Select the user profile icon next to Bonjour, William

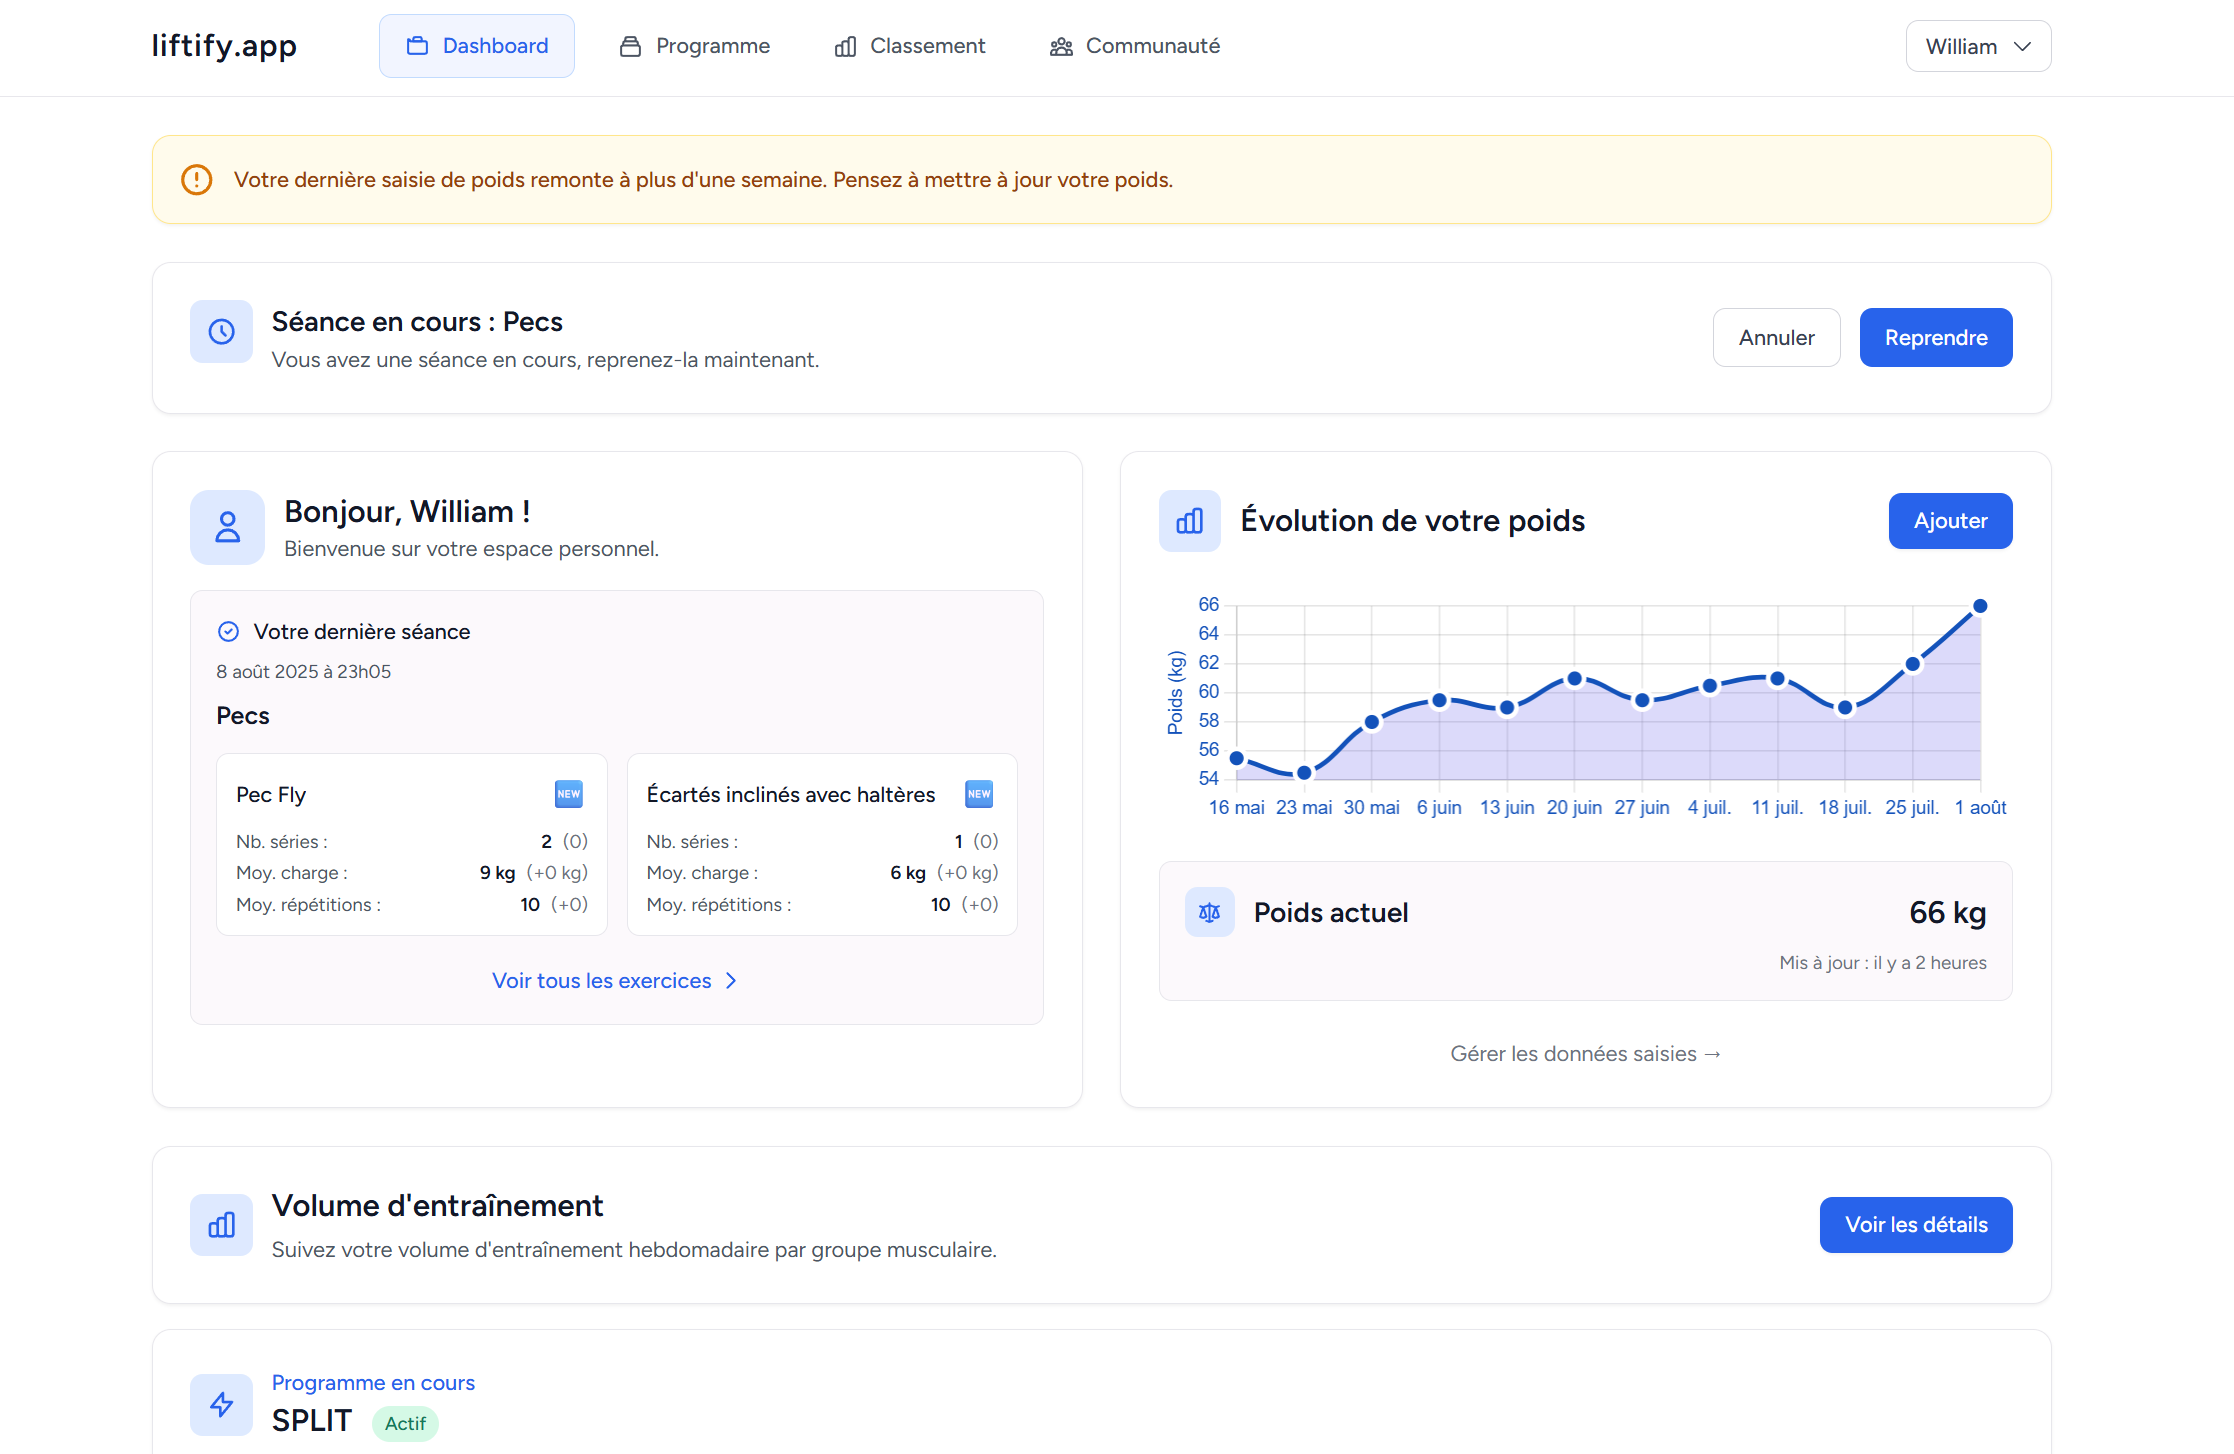(x=227, y=527)
